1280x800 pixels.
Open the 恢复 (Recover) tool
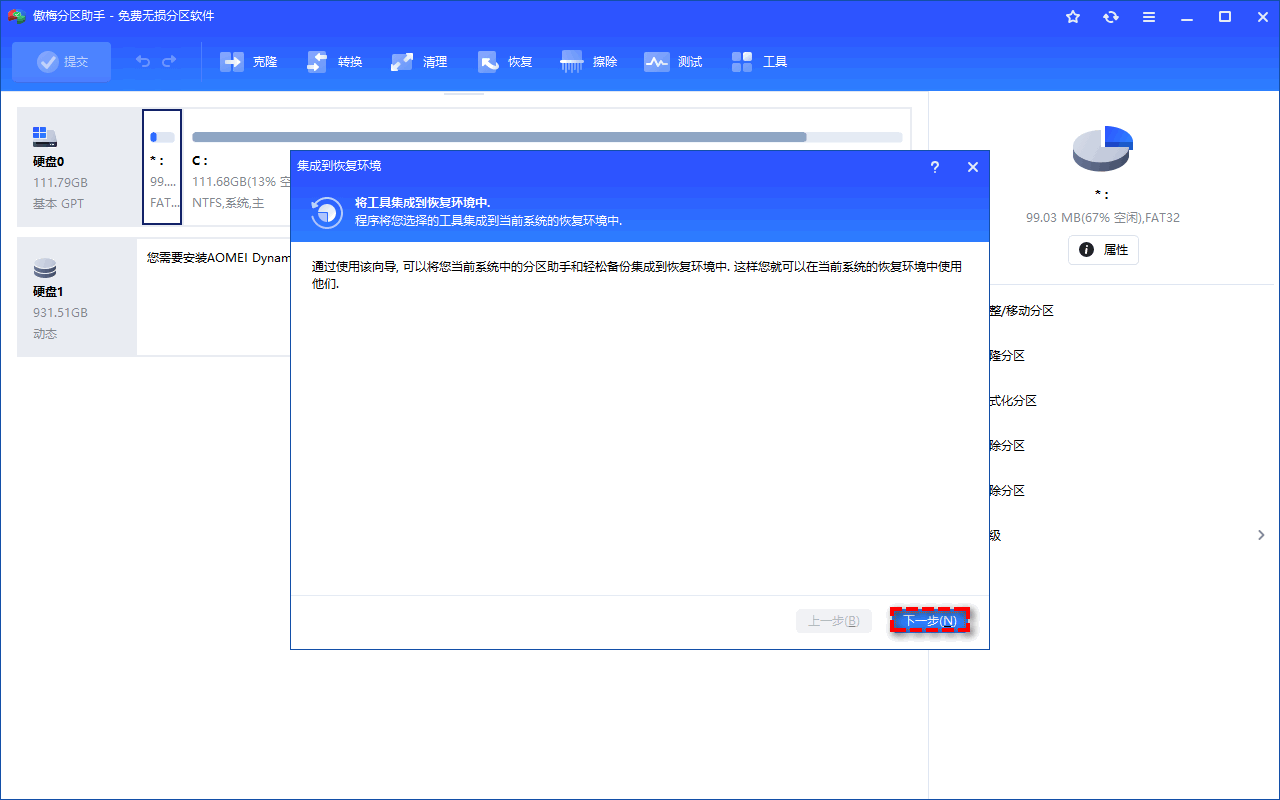tap(504, 61)
